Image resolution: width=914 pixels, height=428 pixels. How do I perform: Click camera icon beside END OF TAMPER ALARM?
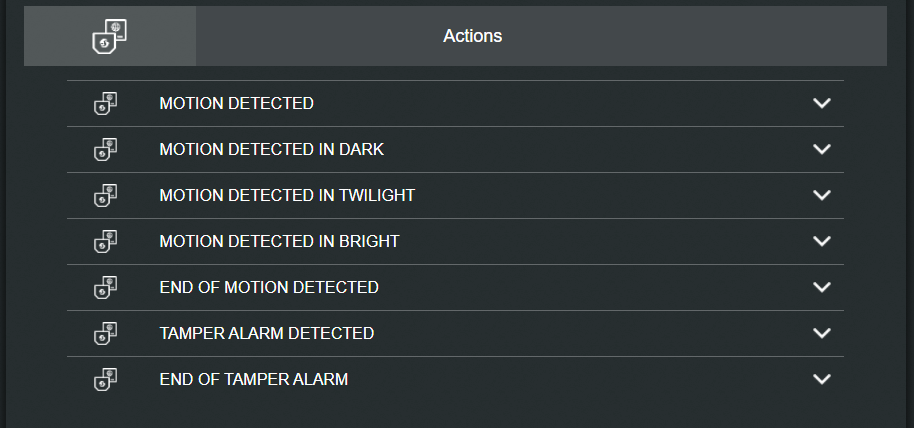(x=105, y=379)
